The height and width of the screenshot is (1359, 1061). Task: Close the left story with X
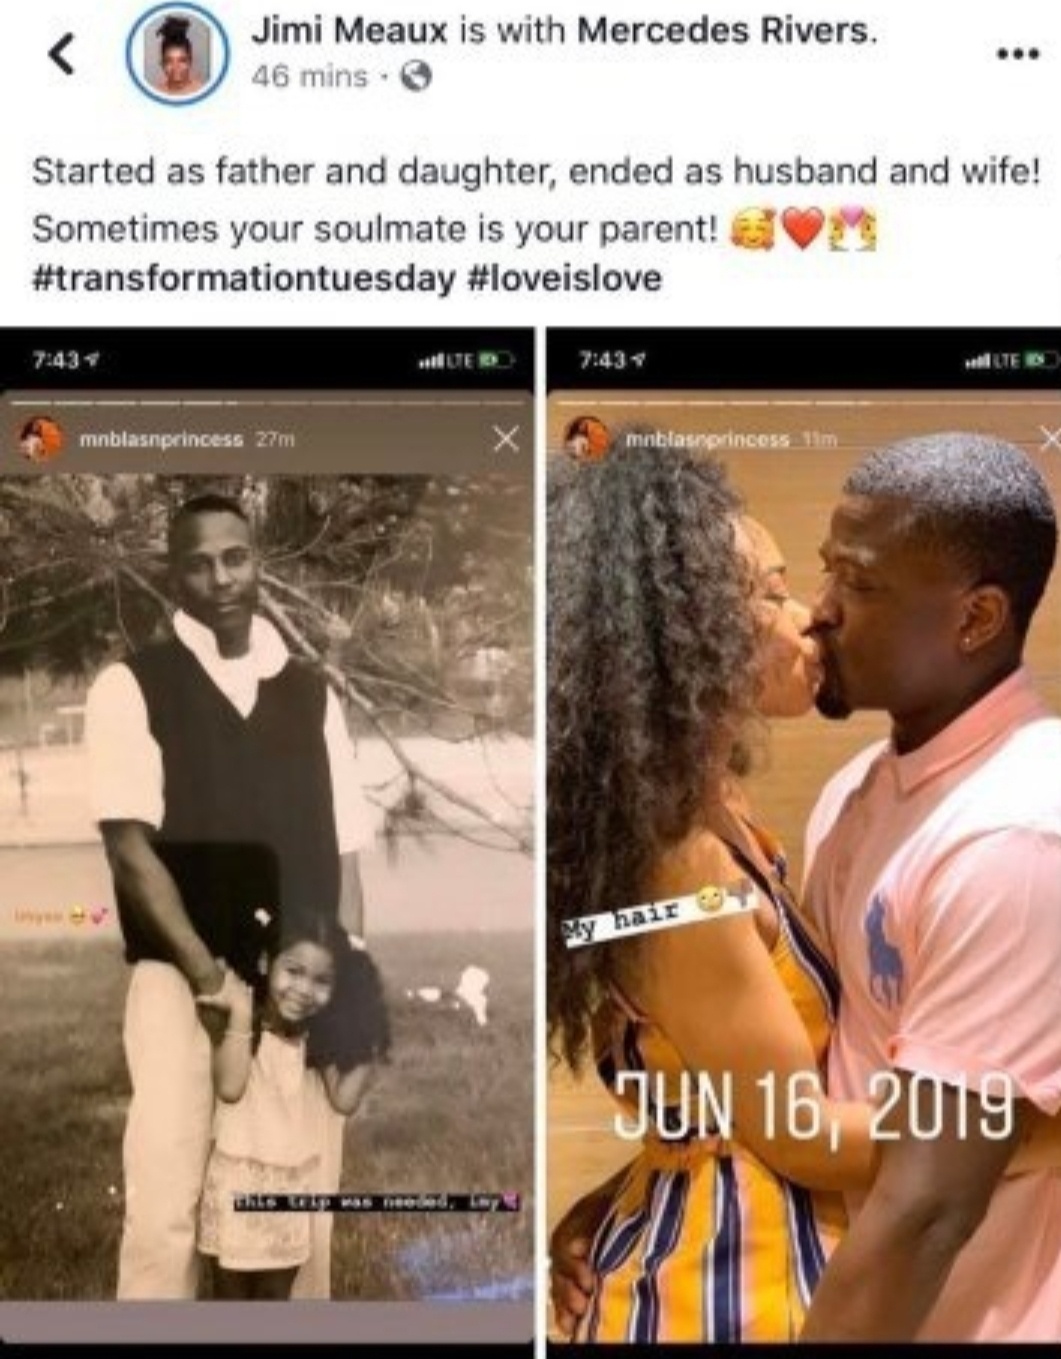pyautogui.click(x=507, y=438)
